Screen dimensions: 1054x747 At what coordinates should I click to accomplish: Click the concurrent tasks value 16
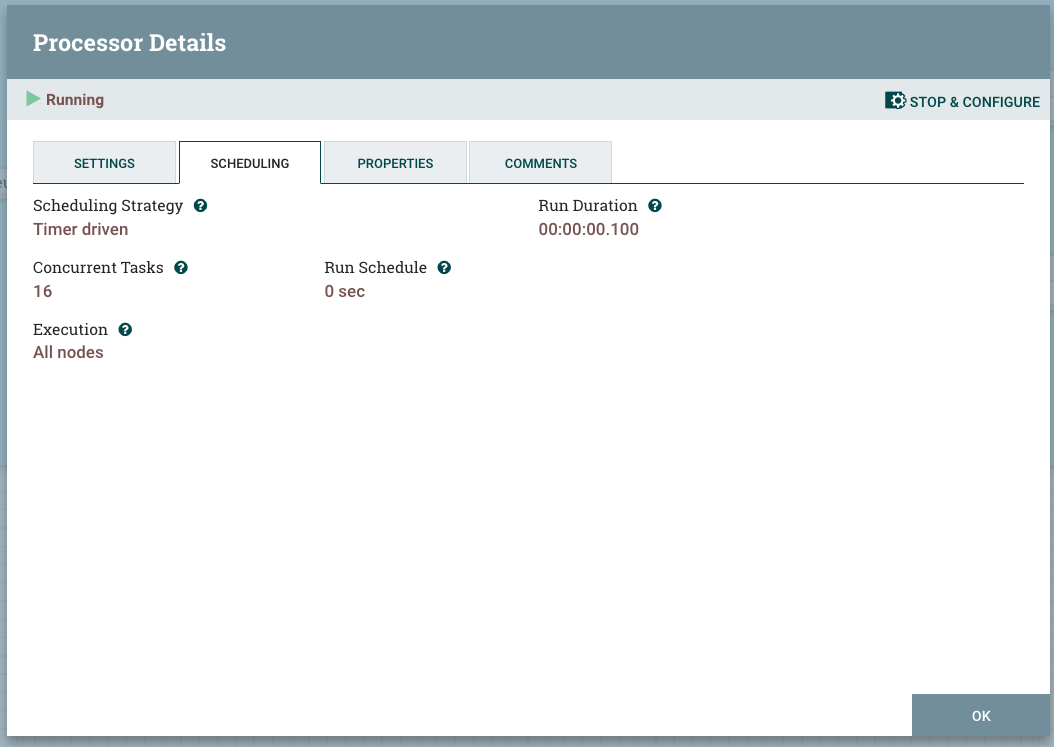click(x=42, y=291)
